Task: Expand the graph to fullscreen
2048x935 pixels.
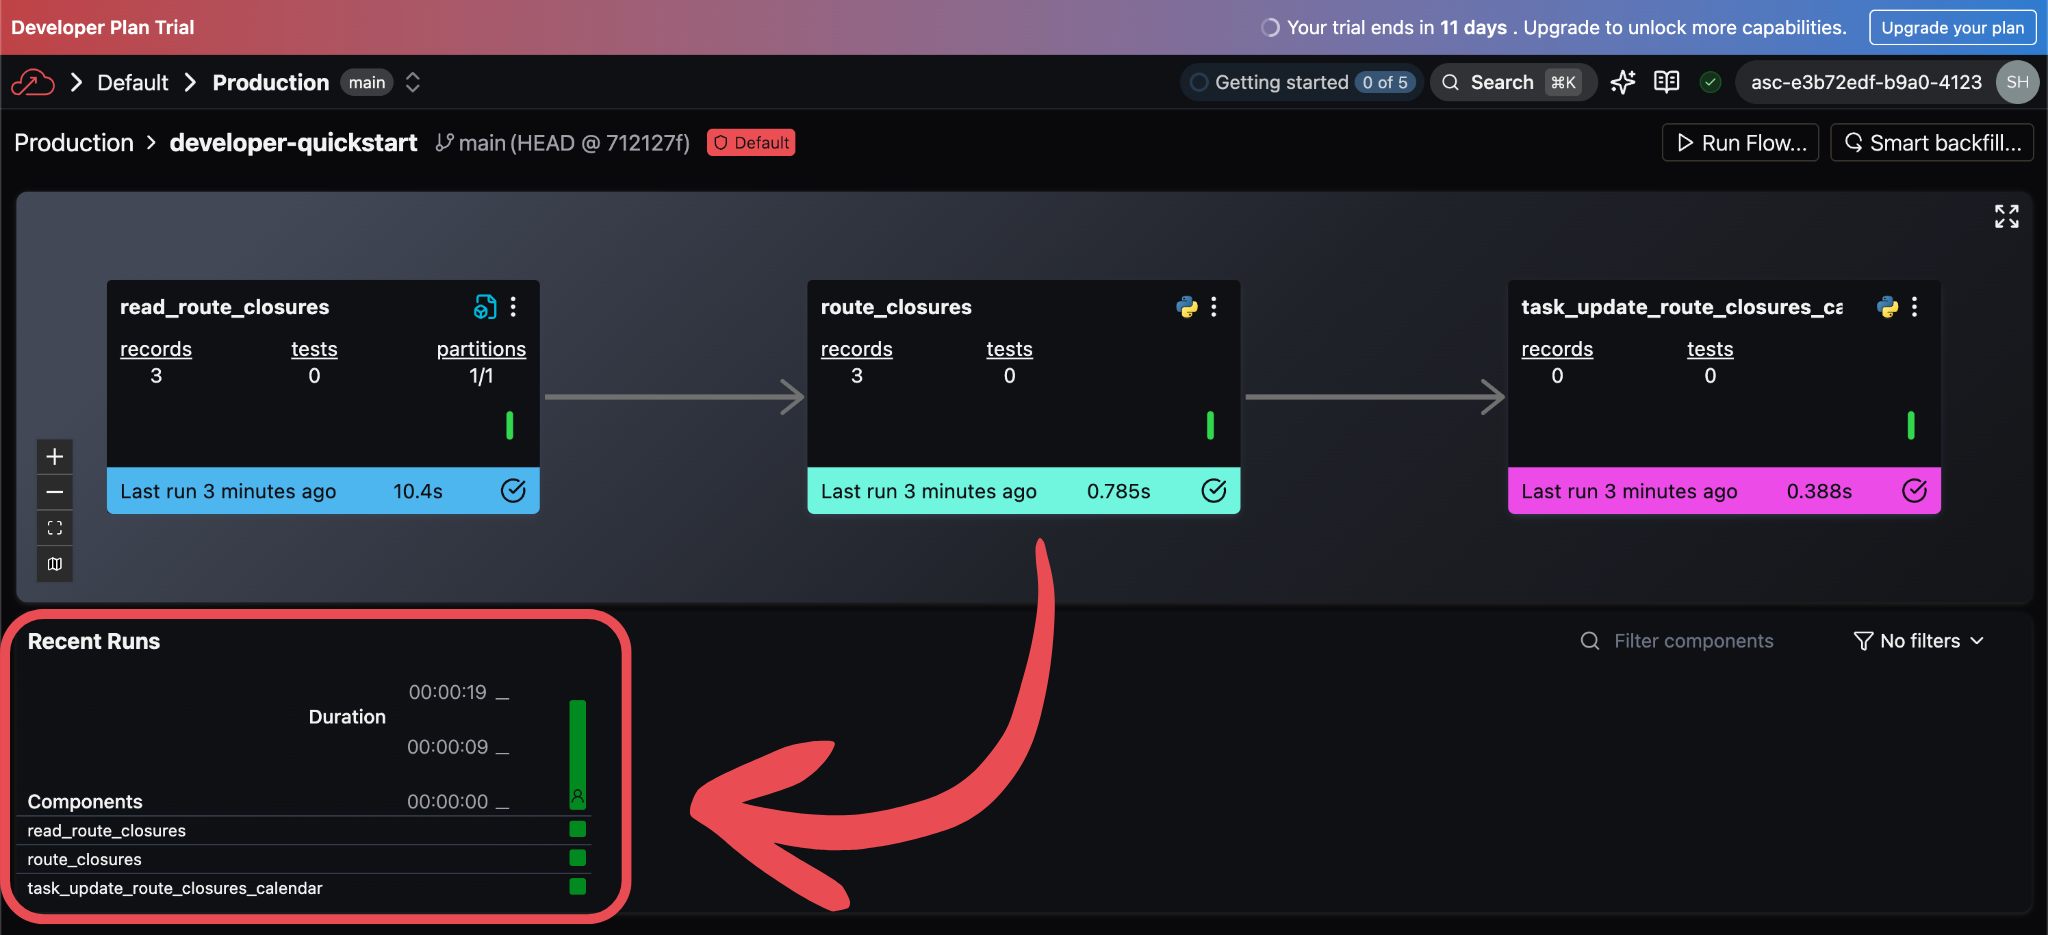Action: [2006, 216]
